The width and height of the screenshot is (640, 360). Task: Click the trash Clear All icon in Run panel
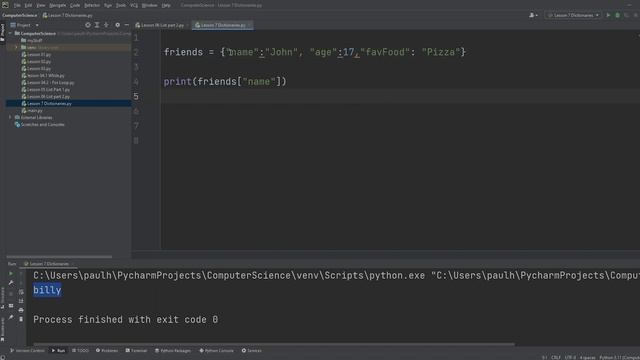[x=21, y=319]
